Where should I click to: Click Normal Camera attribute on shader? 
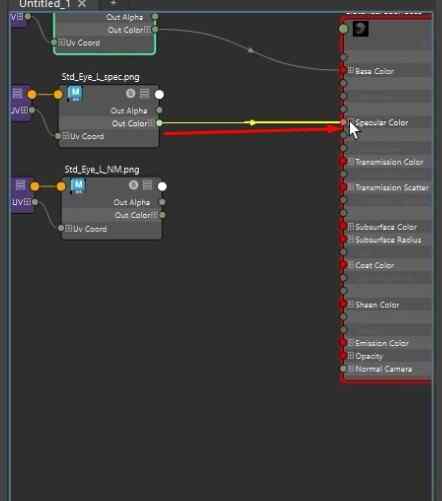click(384, 369)
